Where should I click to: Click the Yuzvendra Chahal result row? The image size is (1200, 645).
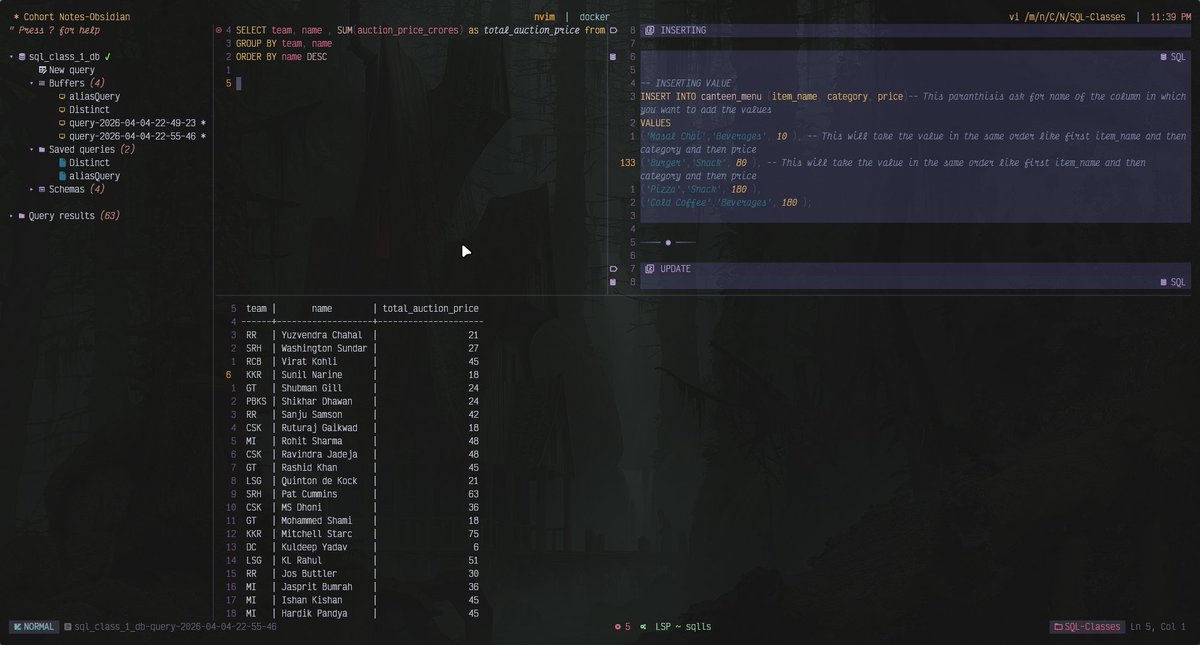[x=362, y=335]
